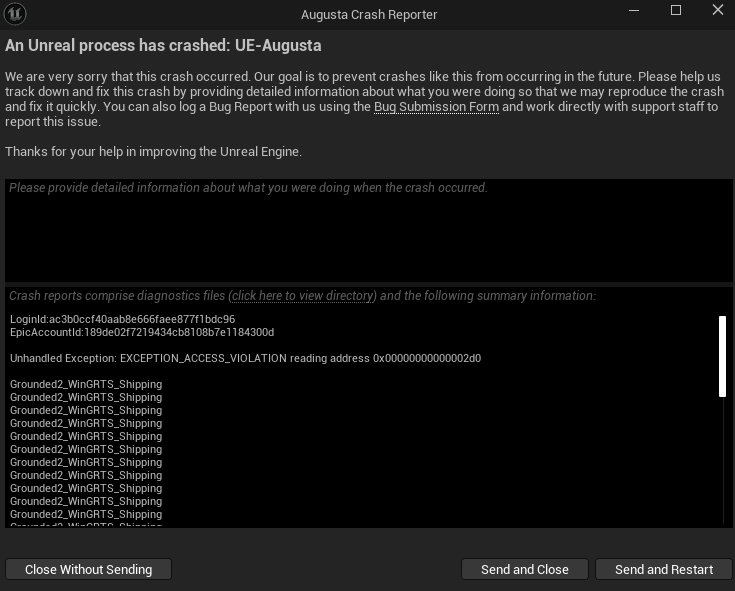Viewport: 735px width, 591px height.
Task: Select the LoginId line in summary
Action: click(122, 319)
